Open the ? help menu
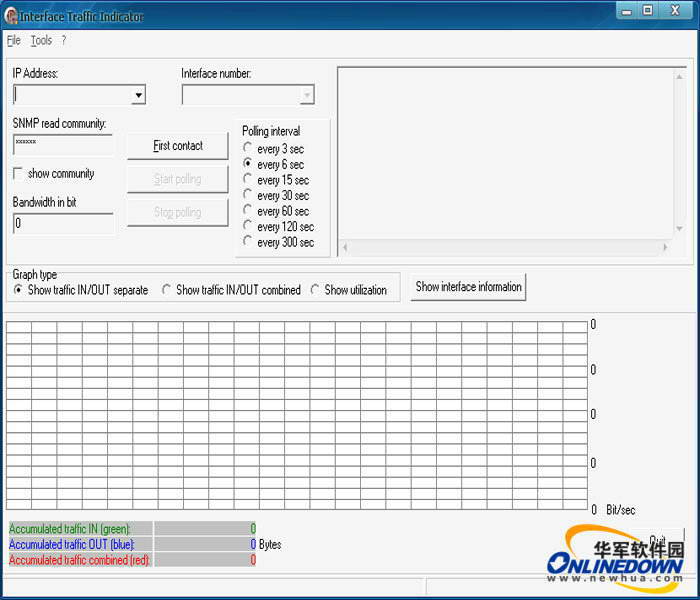This screenshot has width=700, height=600. (64, 41)
